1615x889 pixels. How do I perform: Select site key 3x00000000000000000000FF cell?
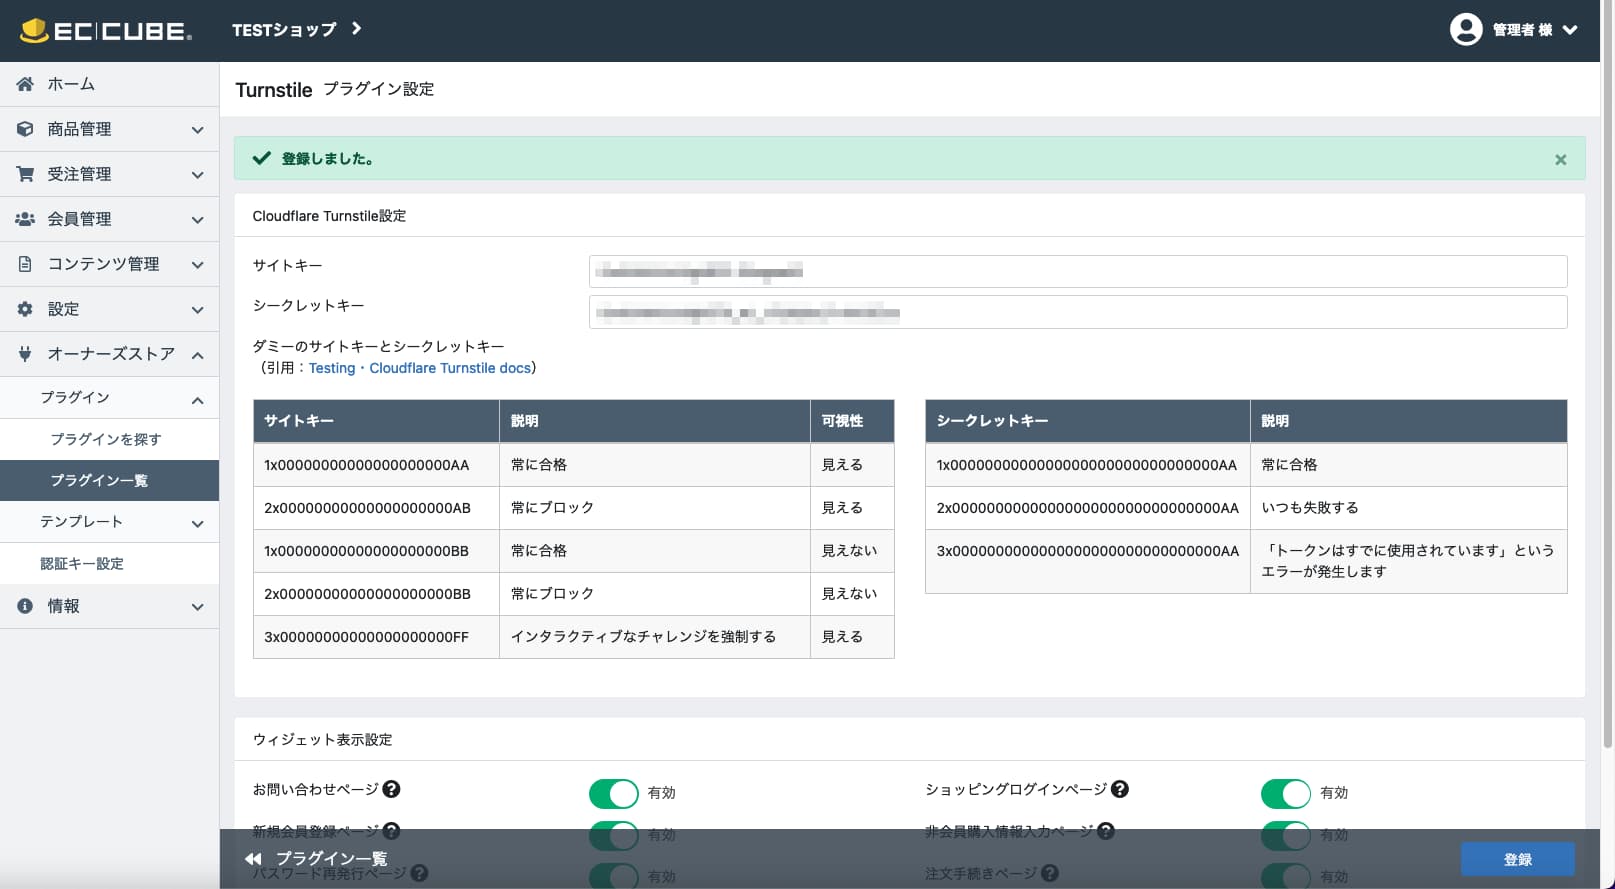click(376, 637)
